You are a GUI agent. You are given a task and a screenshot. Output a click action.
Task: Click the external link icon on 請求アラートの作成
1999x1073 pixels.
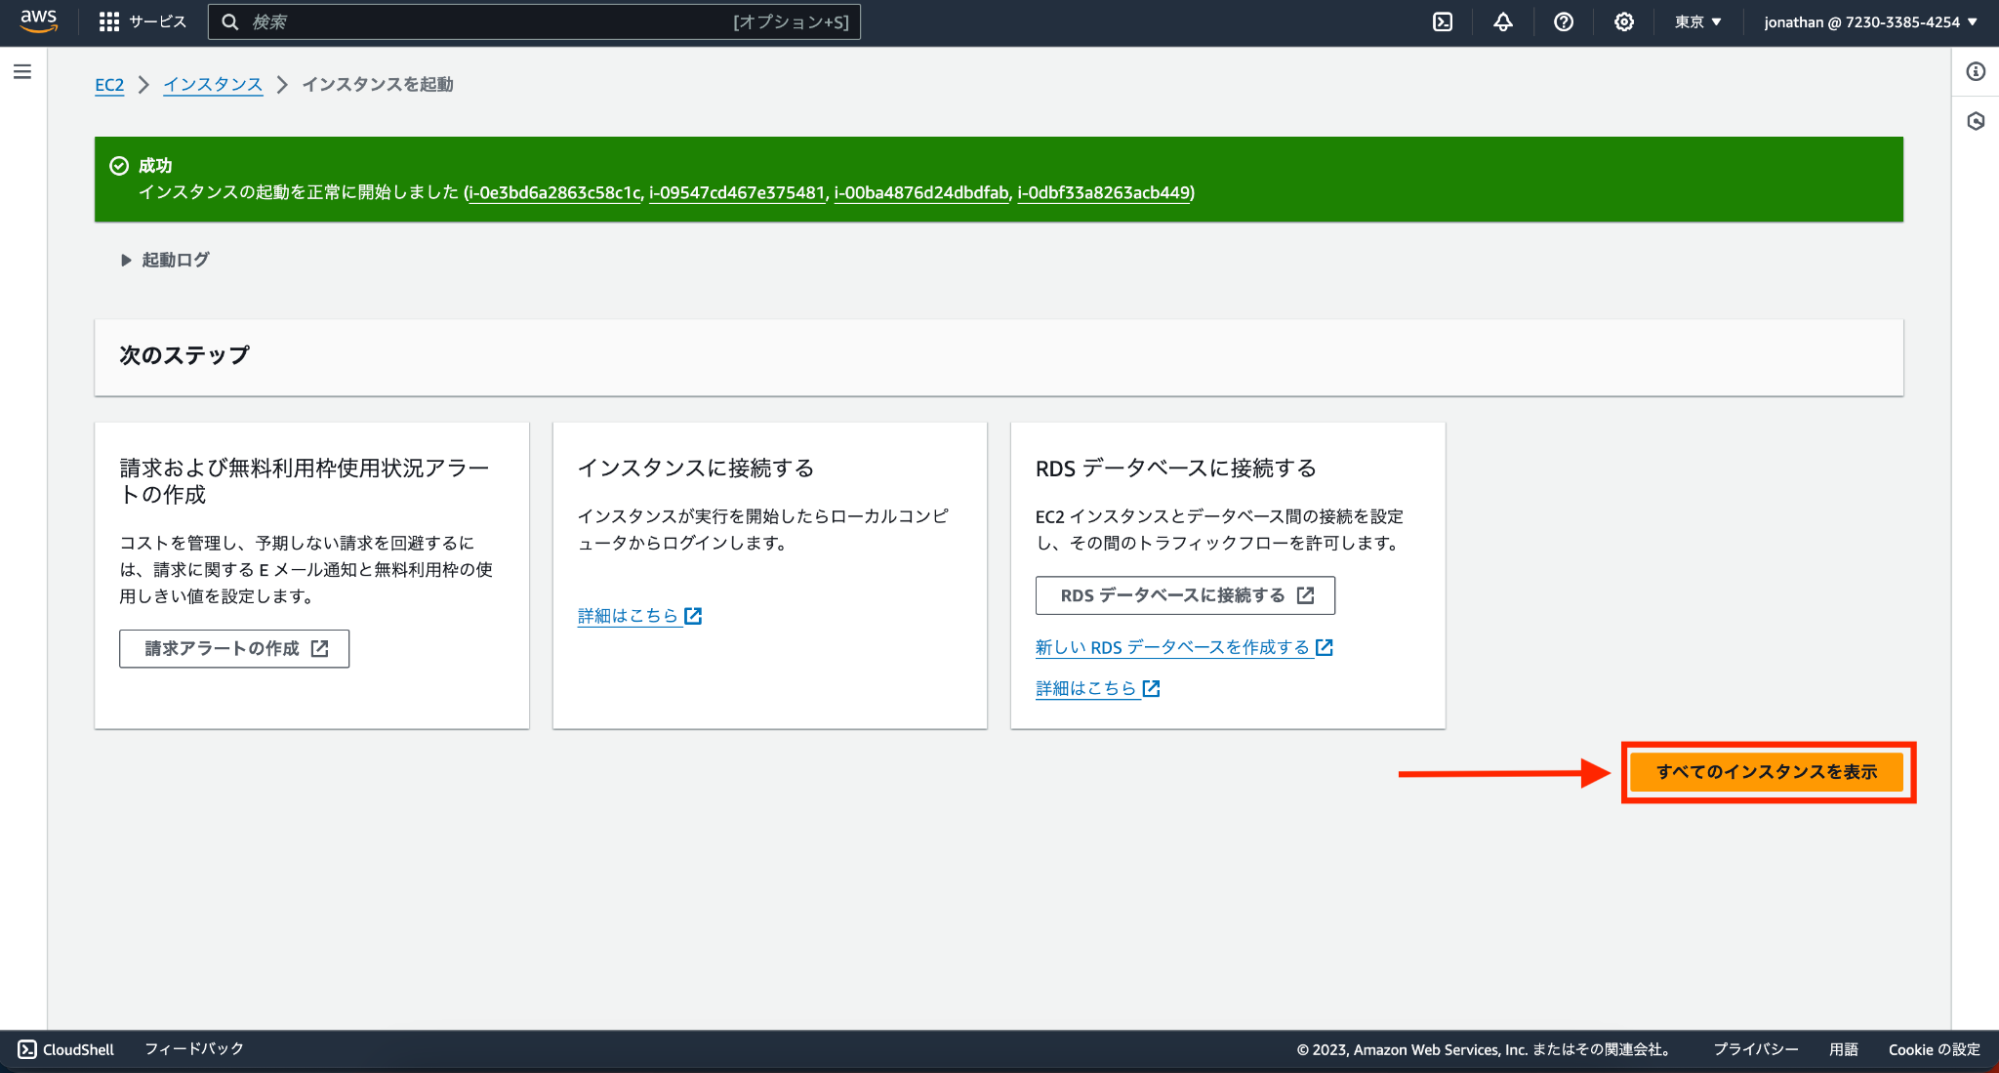[320, 649]
